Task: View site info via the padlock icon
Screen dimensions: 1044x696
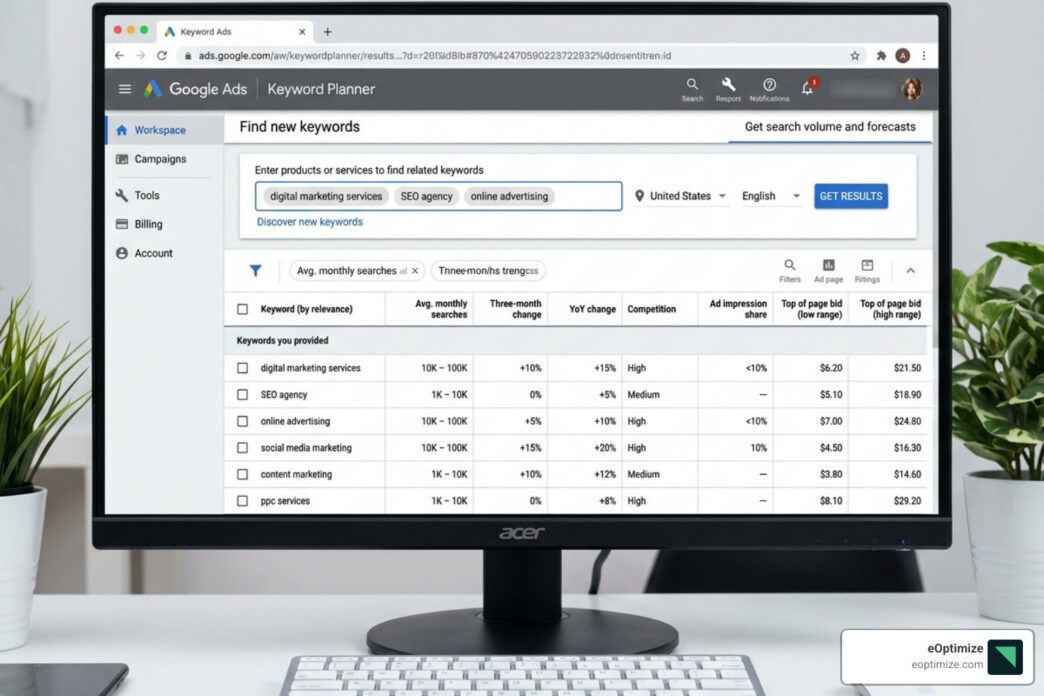Action: [188, 56]
